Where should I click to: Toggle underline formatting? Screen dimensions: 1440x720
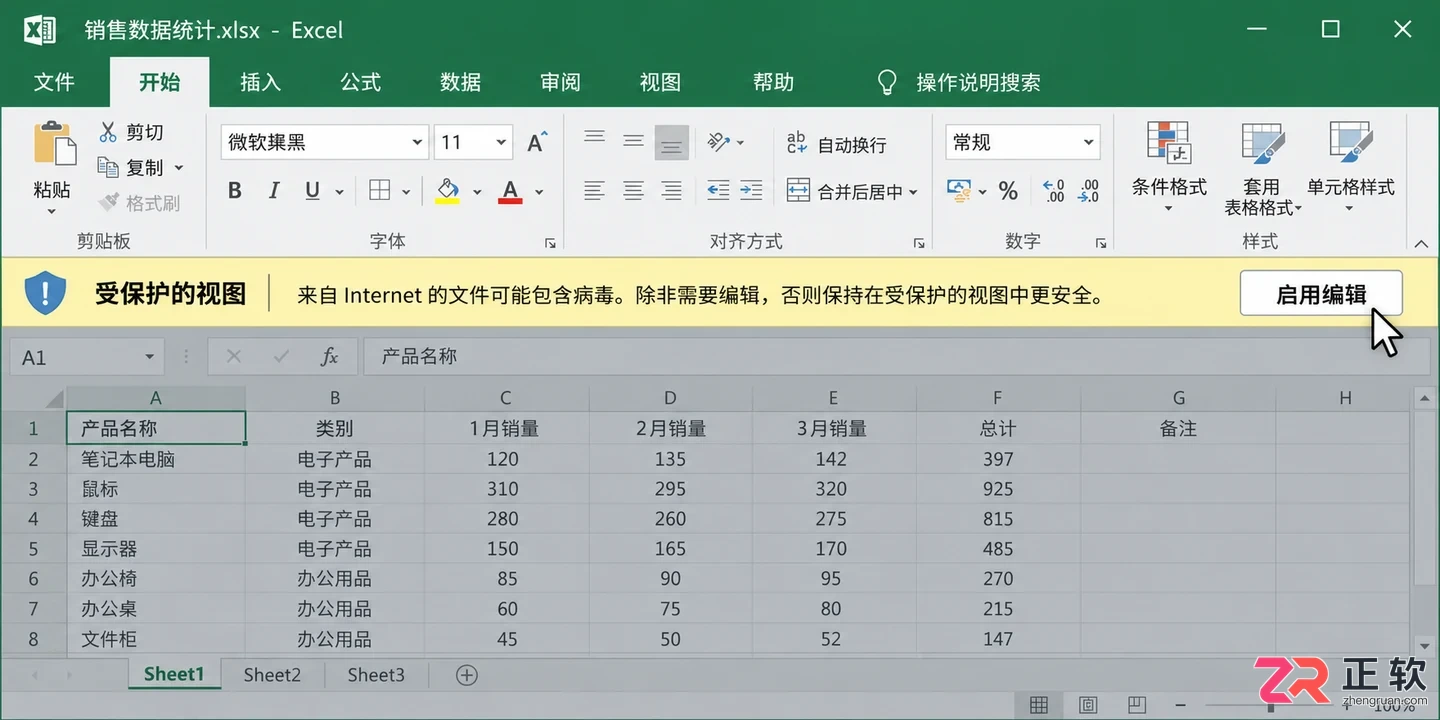coord(312,191)
